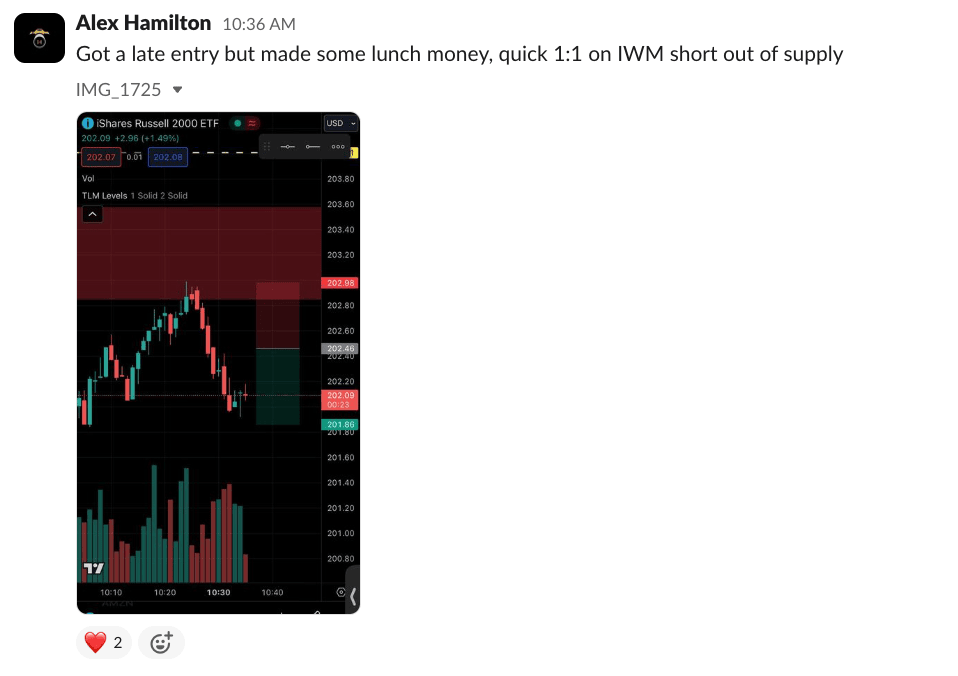Click the blue 202.08 buy price button
The height and width of the screenshot is (676, 958).
166,157
